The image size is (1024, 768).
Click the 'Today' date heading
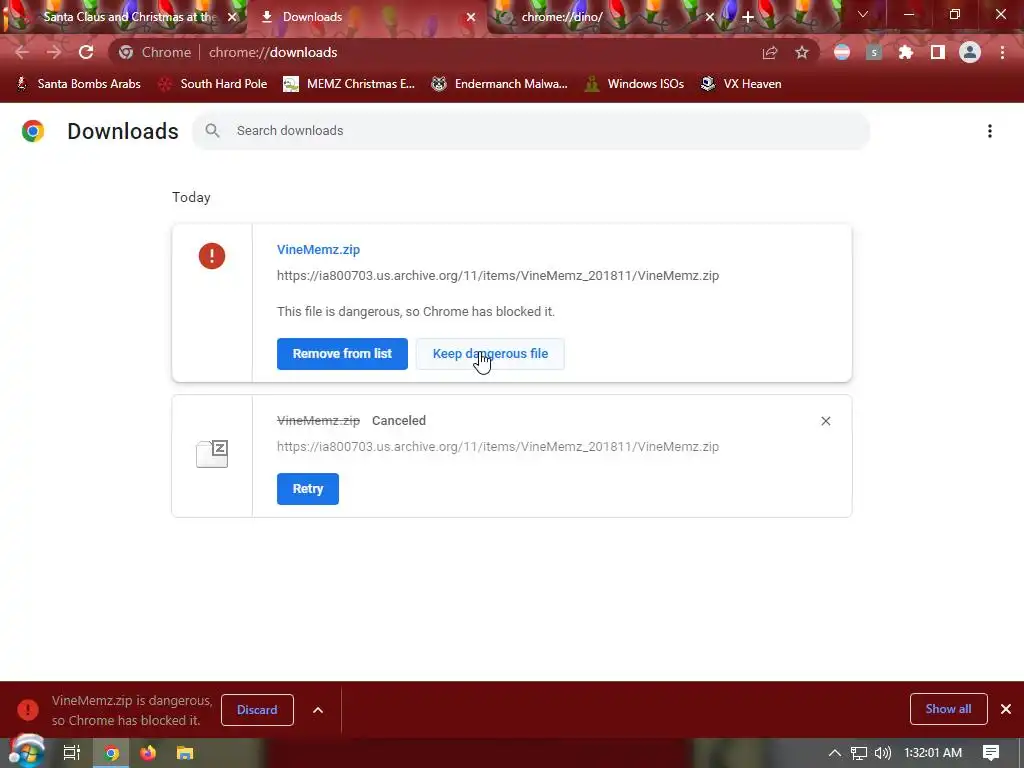[x=191, y=197]
